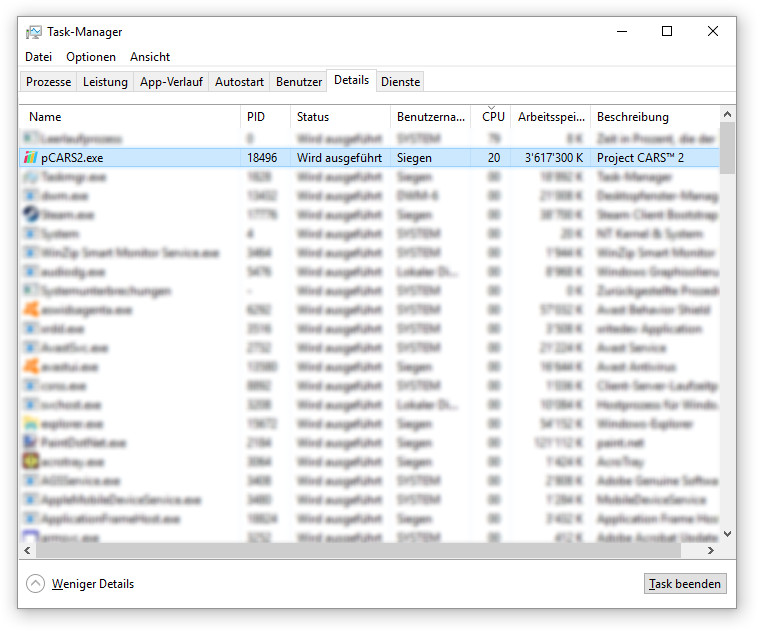
Task: Click the Task-Manager icon in title bar
Action: (34, 31)
